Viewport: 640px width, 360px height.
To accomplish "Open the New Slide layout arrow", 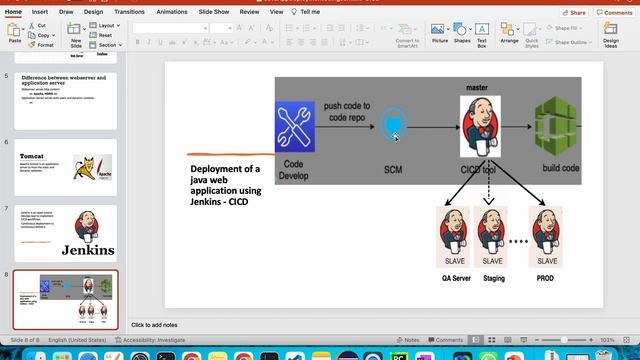I will [x=84, y=29].
